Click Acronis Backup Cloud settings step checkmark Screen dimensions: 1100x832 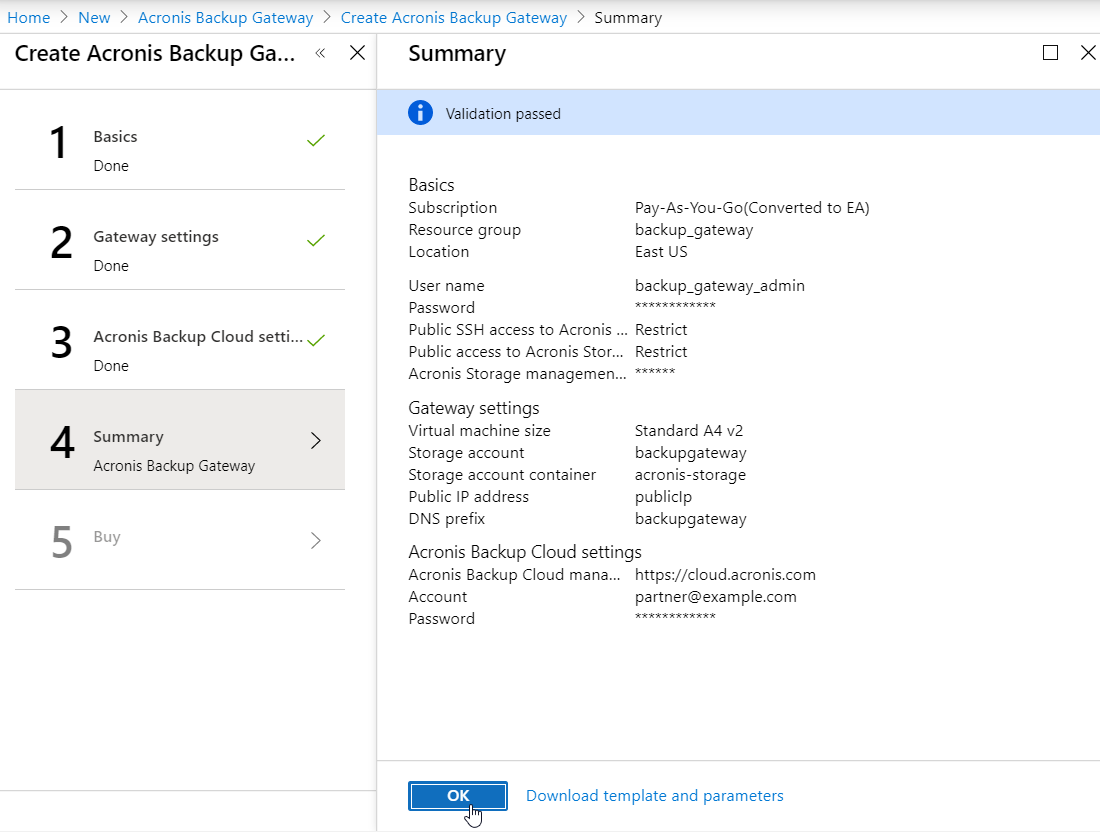click(316, 340)
